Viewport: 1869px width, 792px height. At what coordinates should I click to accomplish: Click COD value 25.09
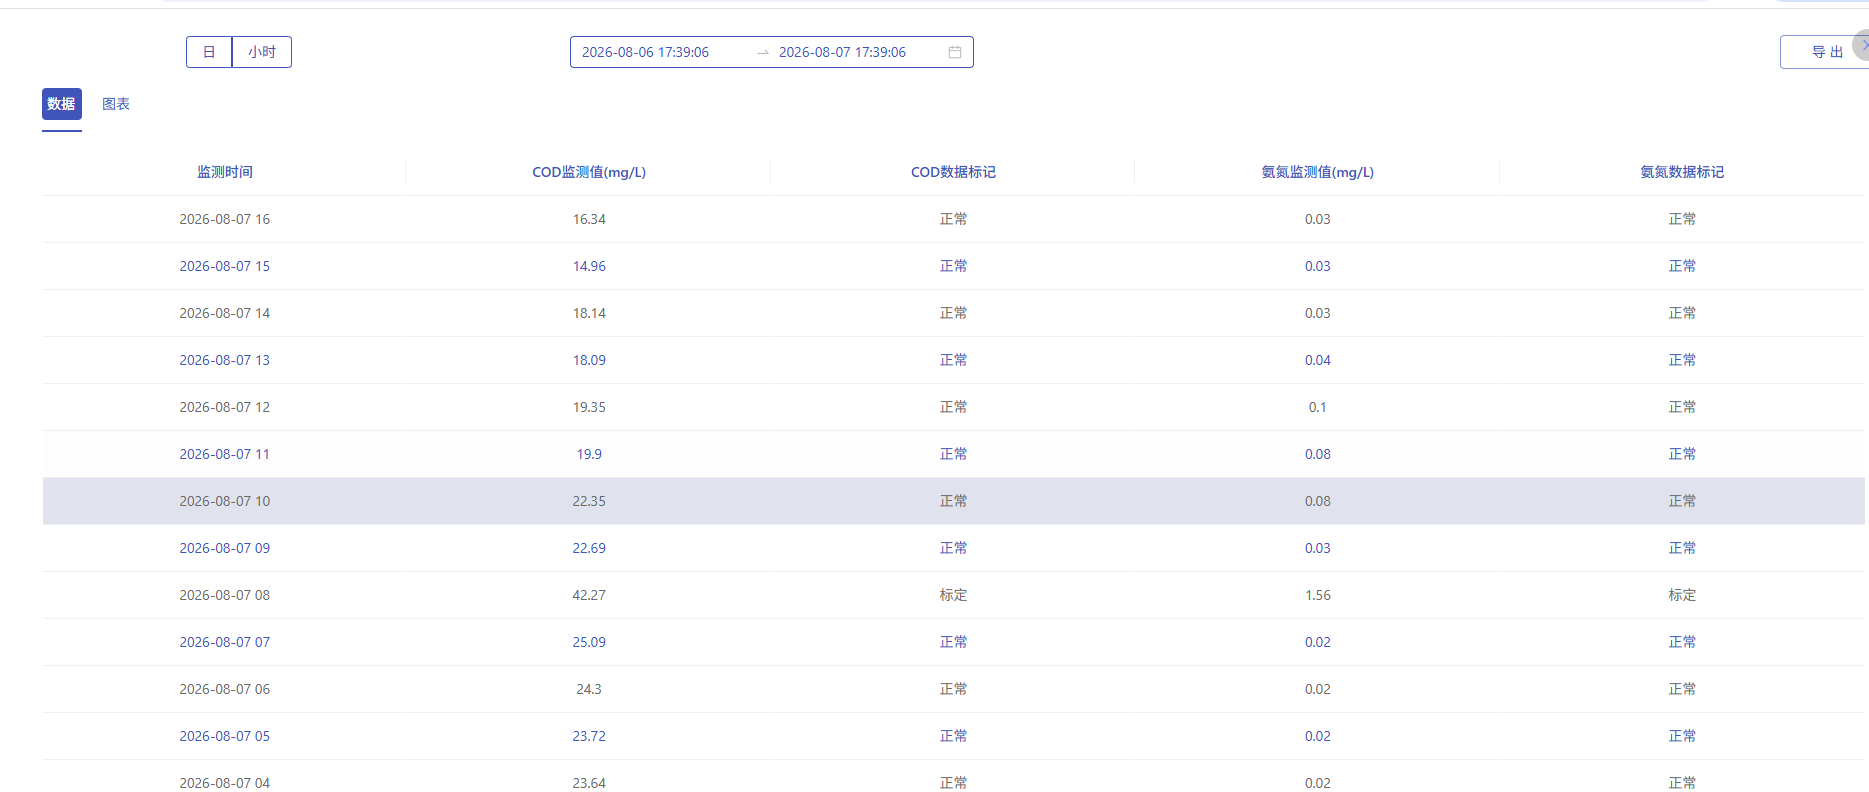click(x=589, y=642)
